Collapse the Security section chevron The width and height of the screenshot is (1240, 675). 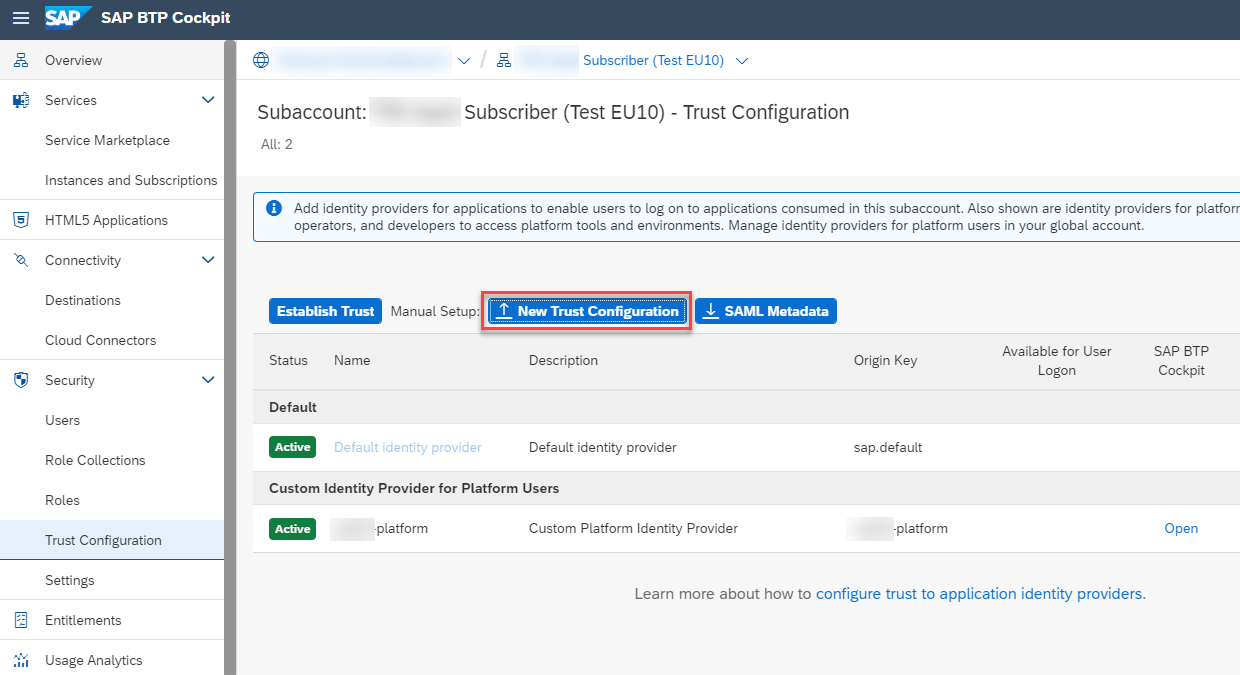(x=208, y=380)
